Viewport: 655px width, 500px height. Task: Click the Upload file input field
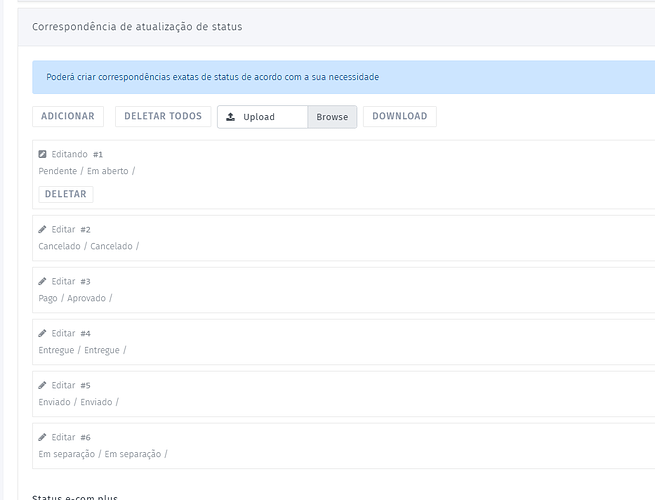coord(263,117)
